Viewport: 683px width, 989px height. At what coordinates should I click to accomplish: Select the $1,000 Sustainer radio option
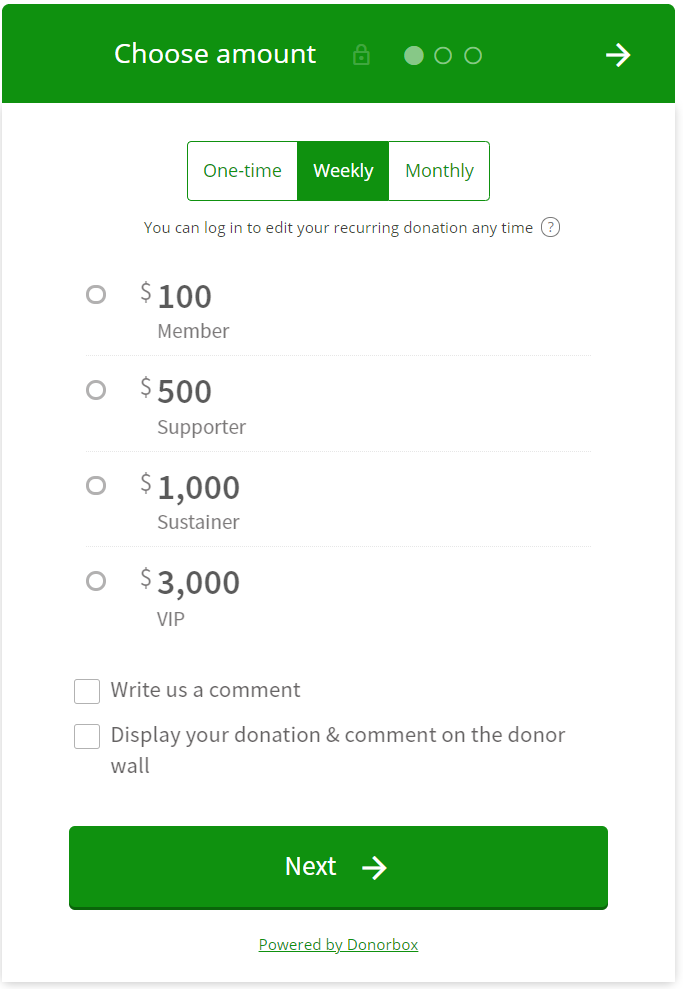coord(96,485)
